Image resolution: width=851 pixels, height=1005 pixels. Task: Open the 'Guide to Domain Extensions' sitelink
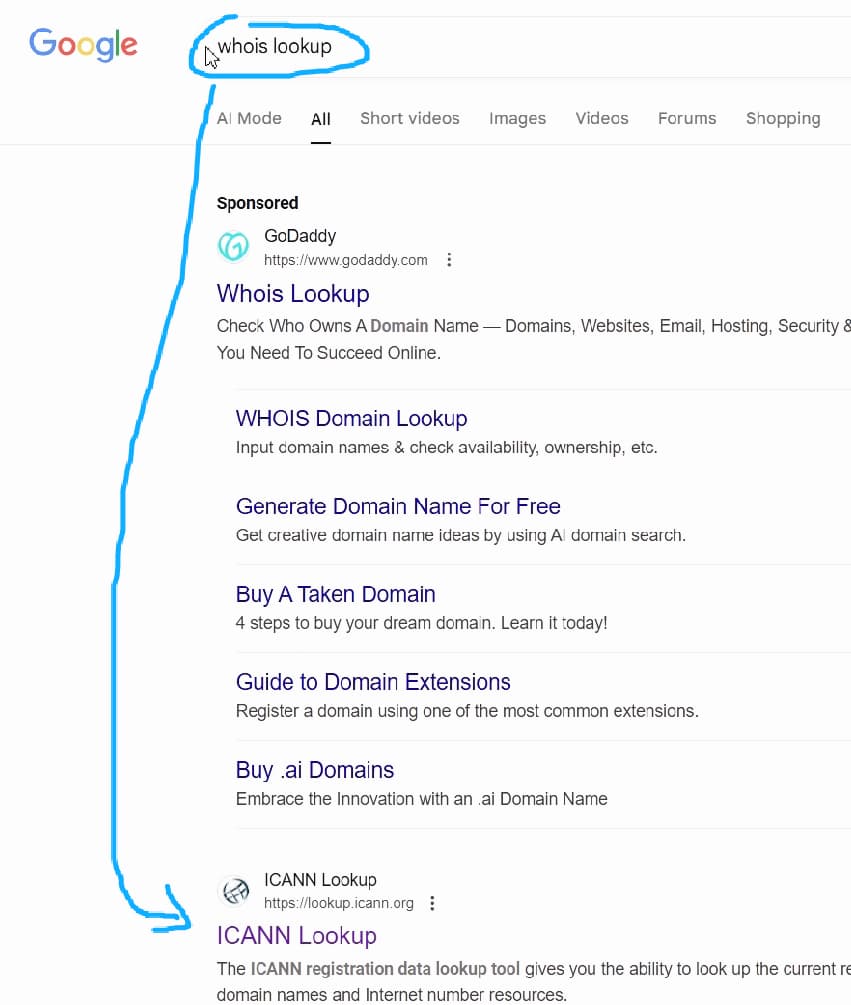click(x=373, y=682)
